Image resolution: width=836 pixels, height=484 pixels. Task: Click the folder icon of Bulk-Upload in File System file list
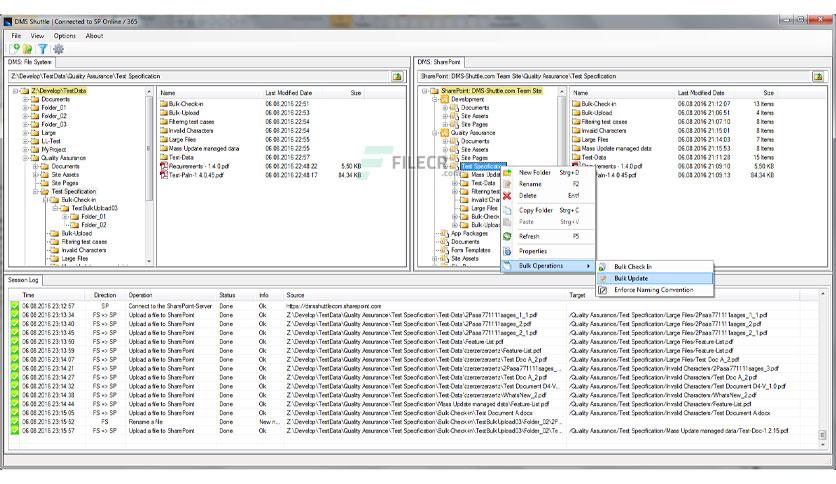pyautogui.click(x=164, y=112)
